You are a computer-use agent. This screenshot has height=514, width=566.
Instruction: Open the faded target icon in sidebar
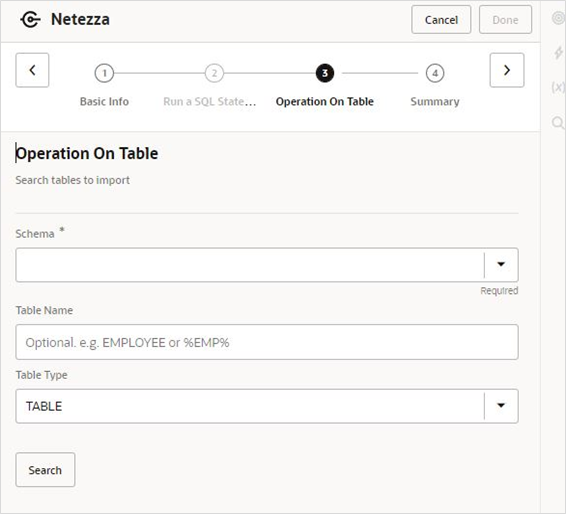click(558, 18)
